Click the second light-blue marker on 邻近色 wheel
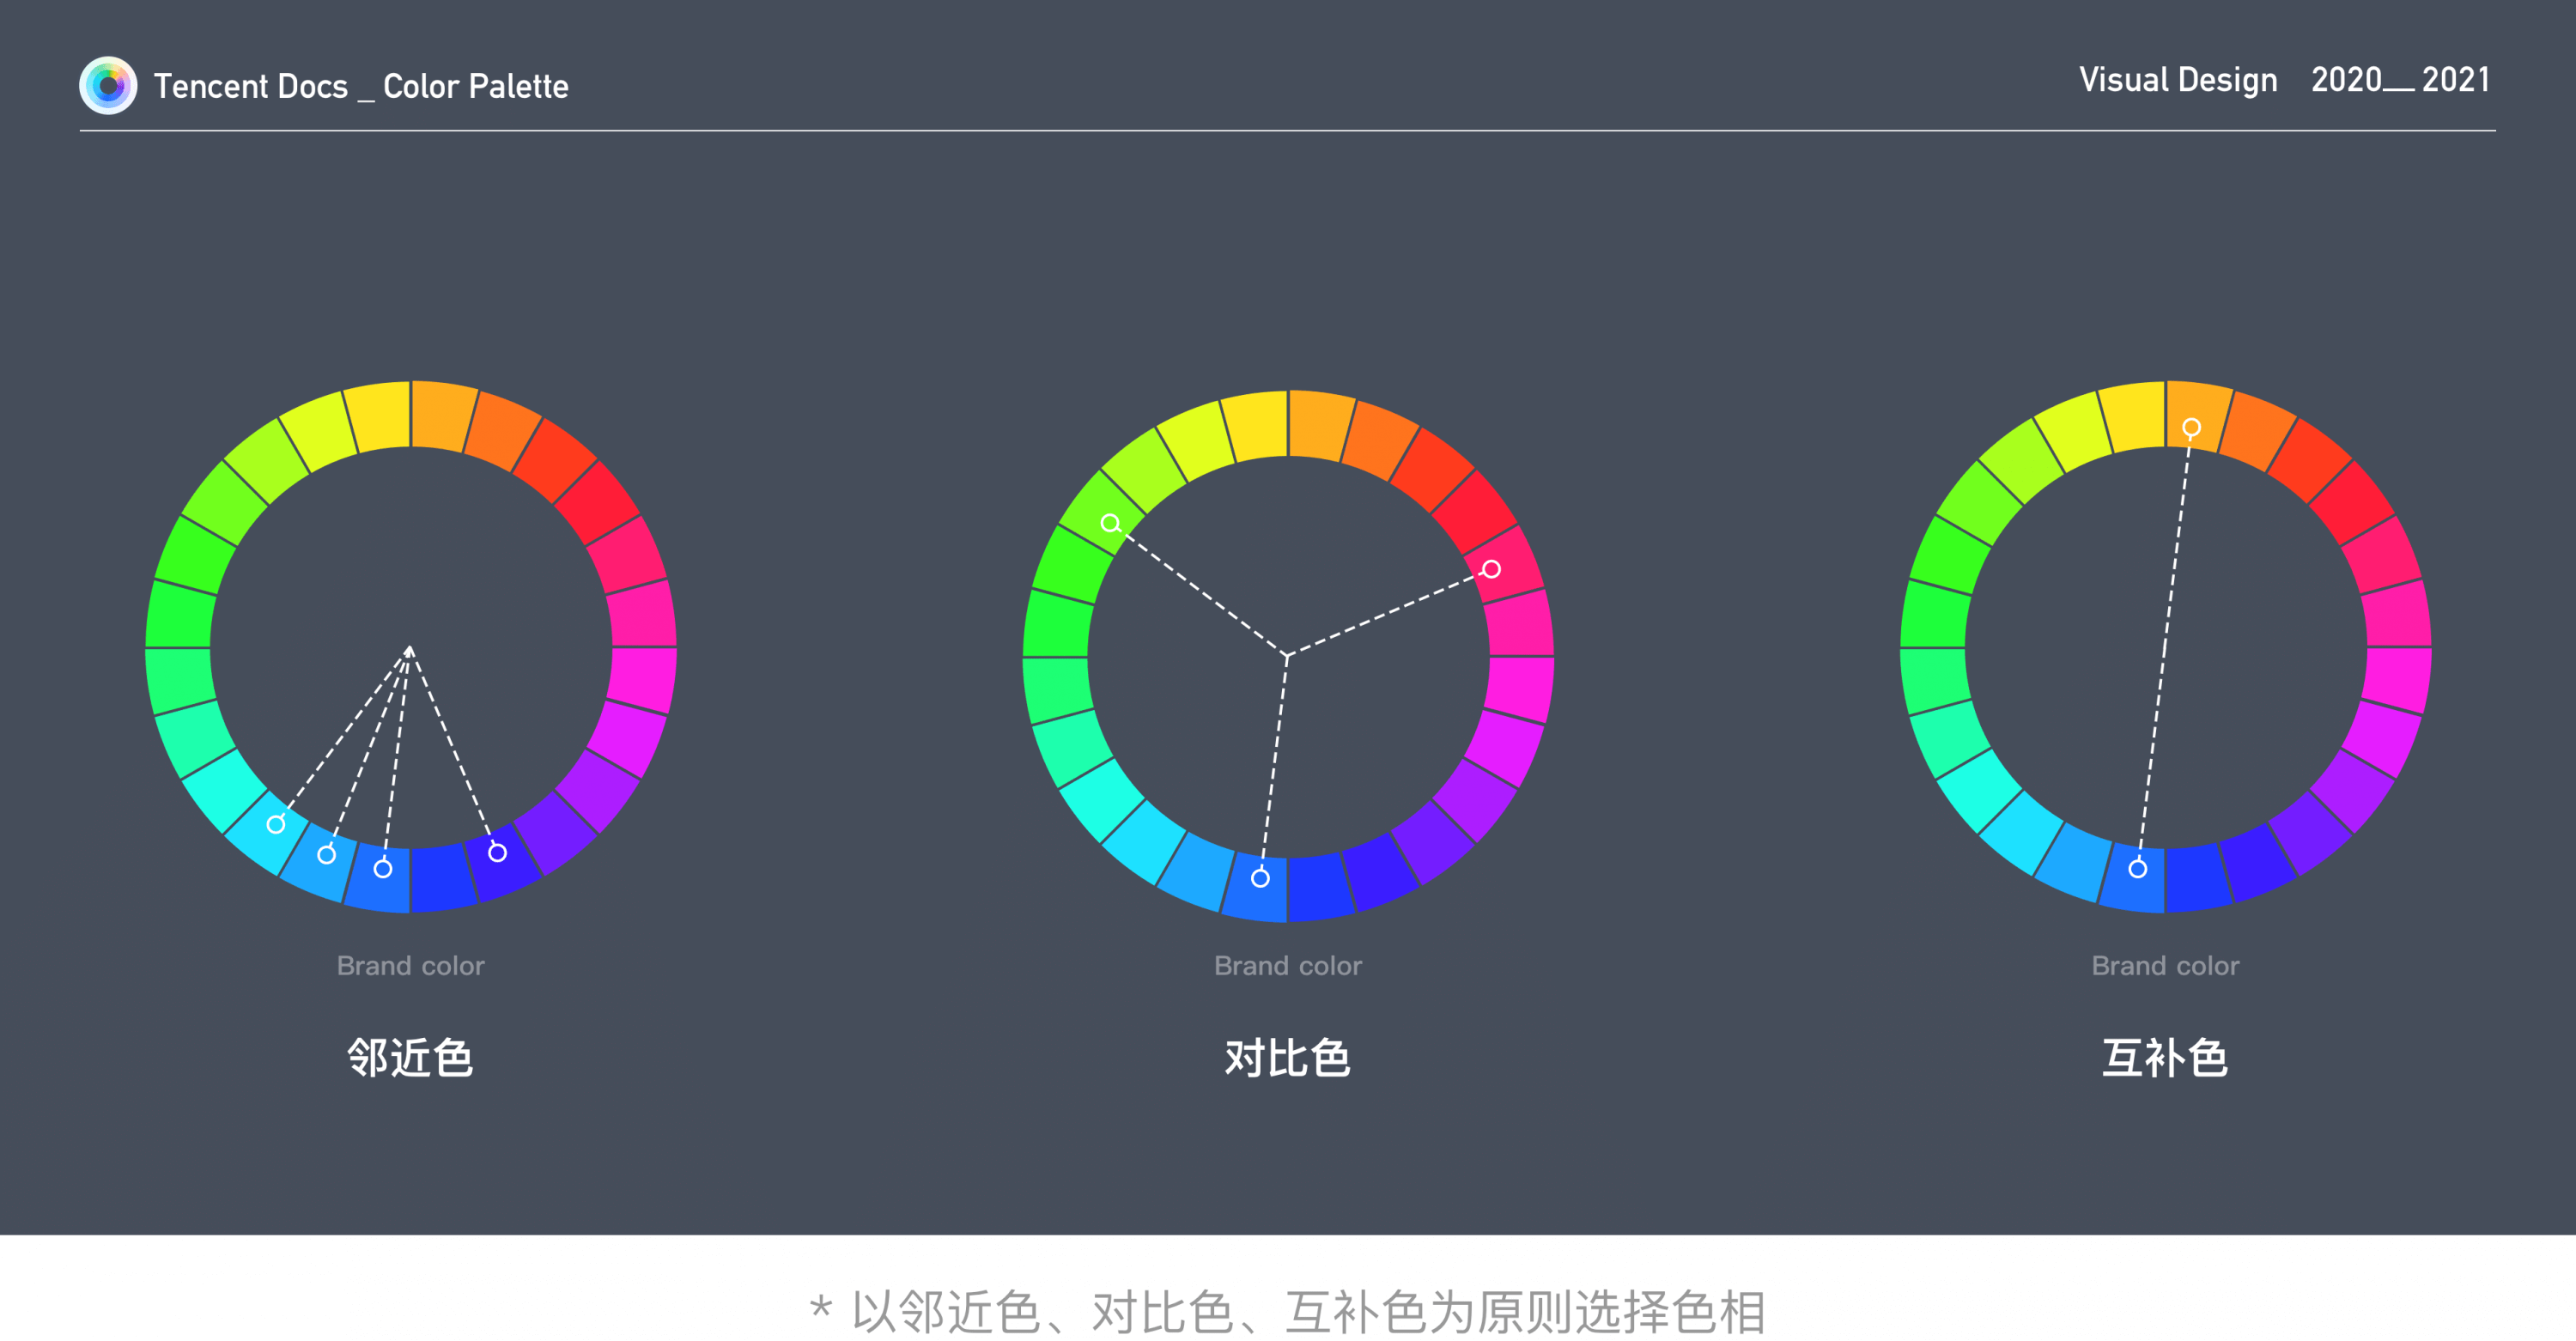Viewport: 2576px width, 1341px height. pyautogui.click(x=326, y=854)
